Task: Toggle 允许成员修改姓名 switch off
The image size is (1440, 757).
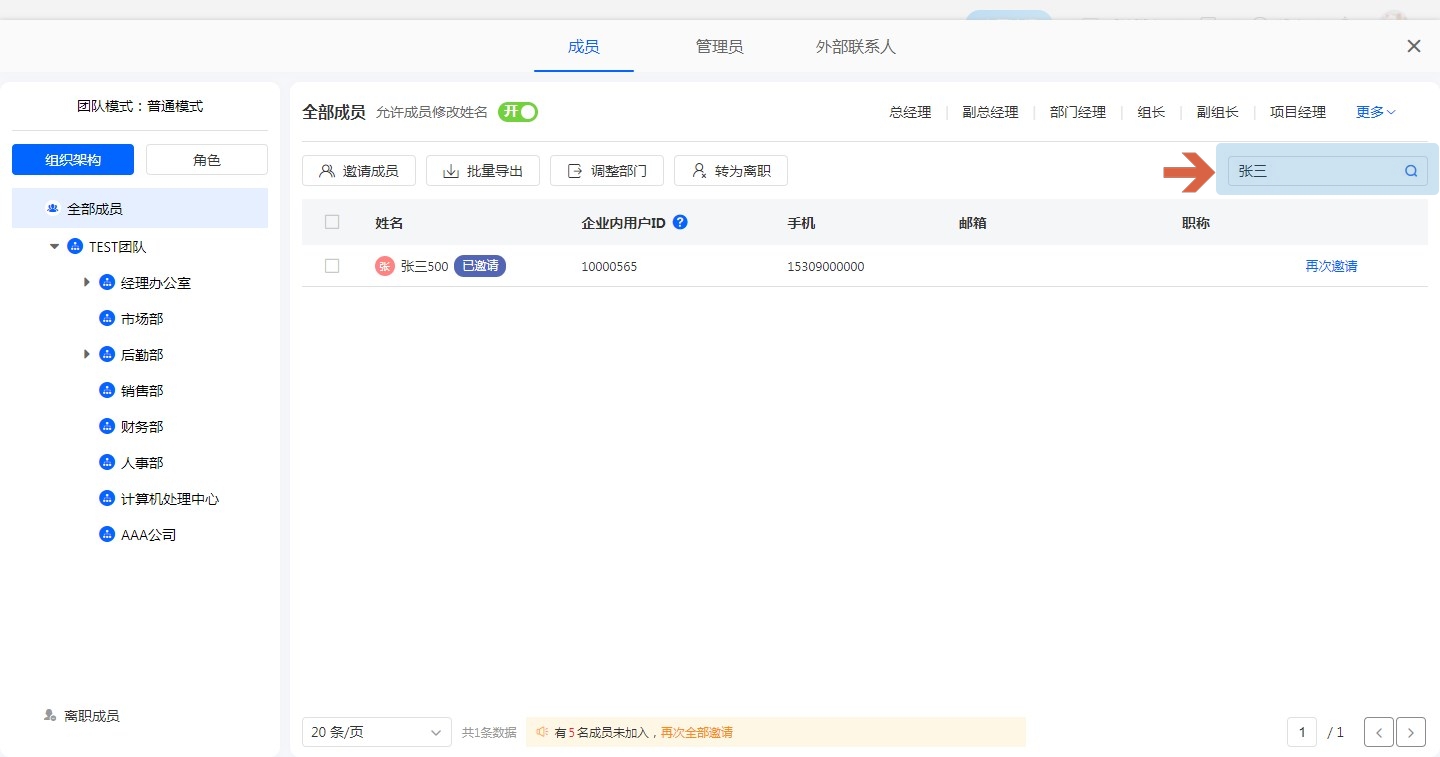Action: (518, 112)
